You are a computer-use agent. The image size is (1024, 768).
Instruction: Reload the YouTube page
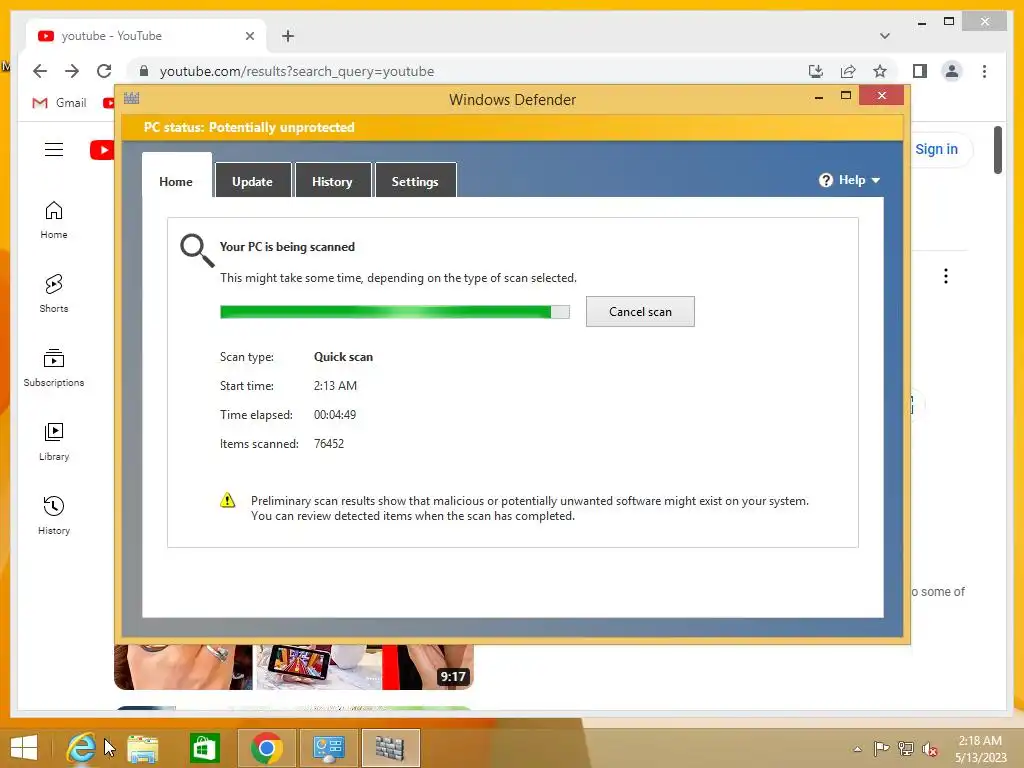[x=104, y=71]
